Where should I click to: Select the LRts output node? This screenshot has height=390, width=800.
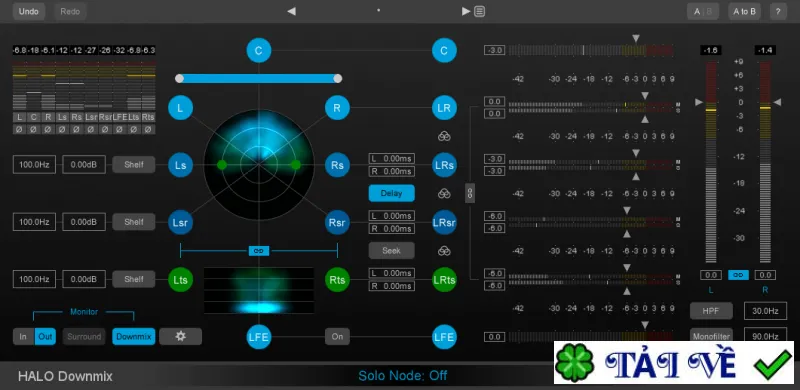pyautogui.click(x=444, y=280)
